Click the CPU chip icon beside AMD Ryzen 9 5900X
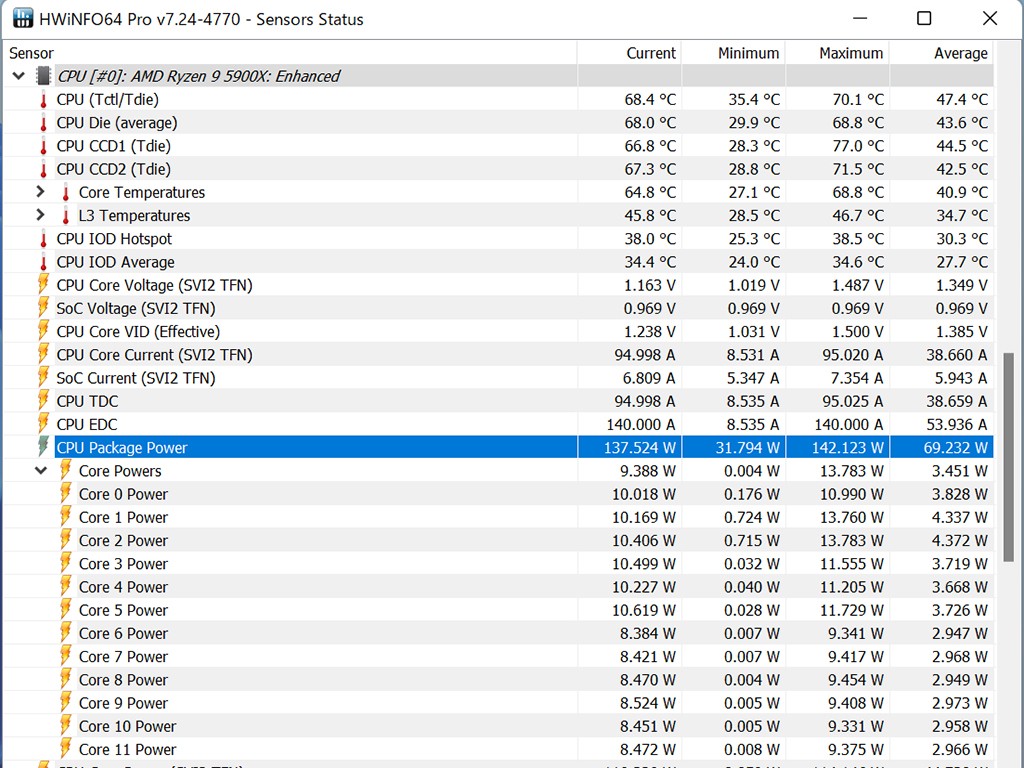Viewport: 1024px width, 768px height. [x=43, y=76]
